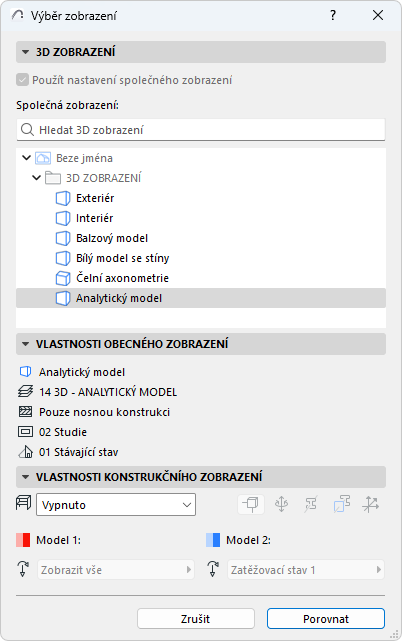402x641 pixels.
Task: Click the 14 3D - ANALYTICKÝ MODEL text
Action: pyautogui.click(x=108, y=392)
